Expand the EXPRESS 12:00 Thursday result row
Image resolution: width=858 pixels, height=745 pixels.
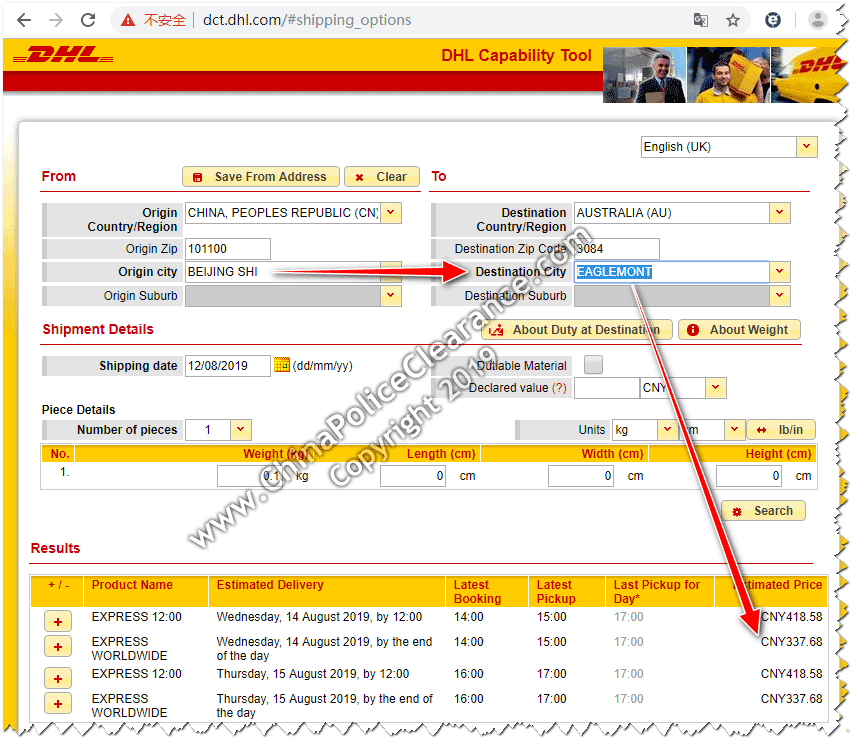click(x=58, y=679)
